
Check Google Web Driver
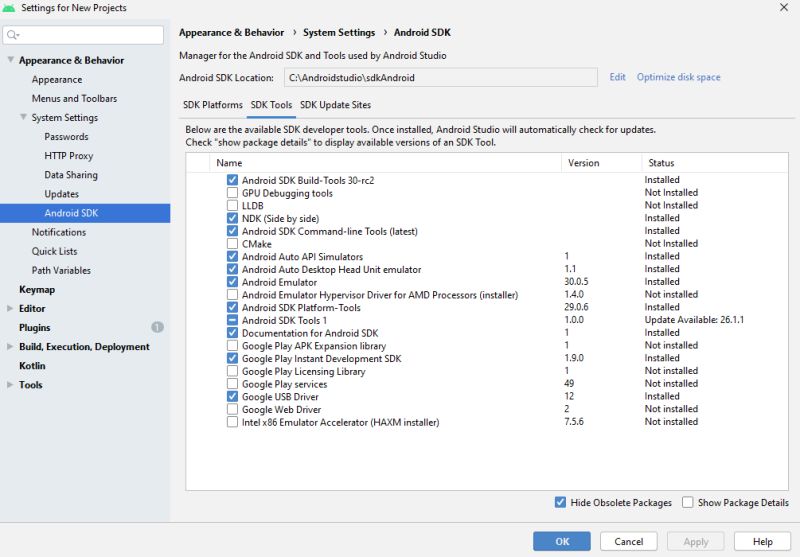[232, 410]
